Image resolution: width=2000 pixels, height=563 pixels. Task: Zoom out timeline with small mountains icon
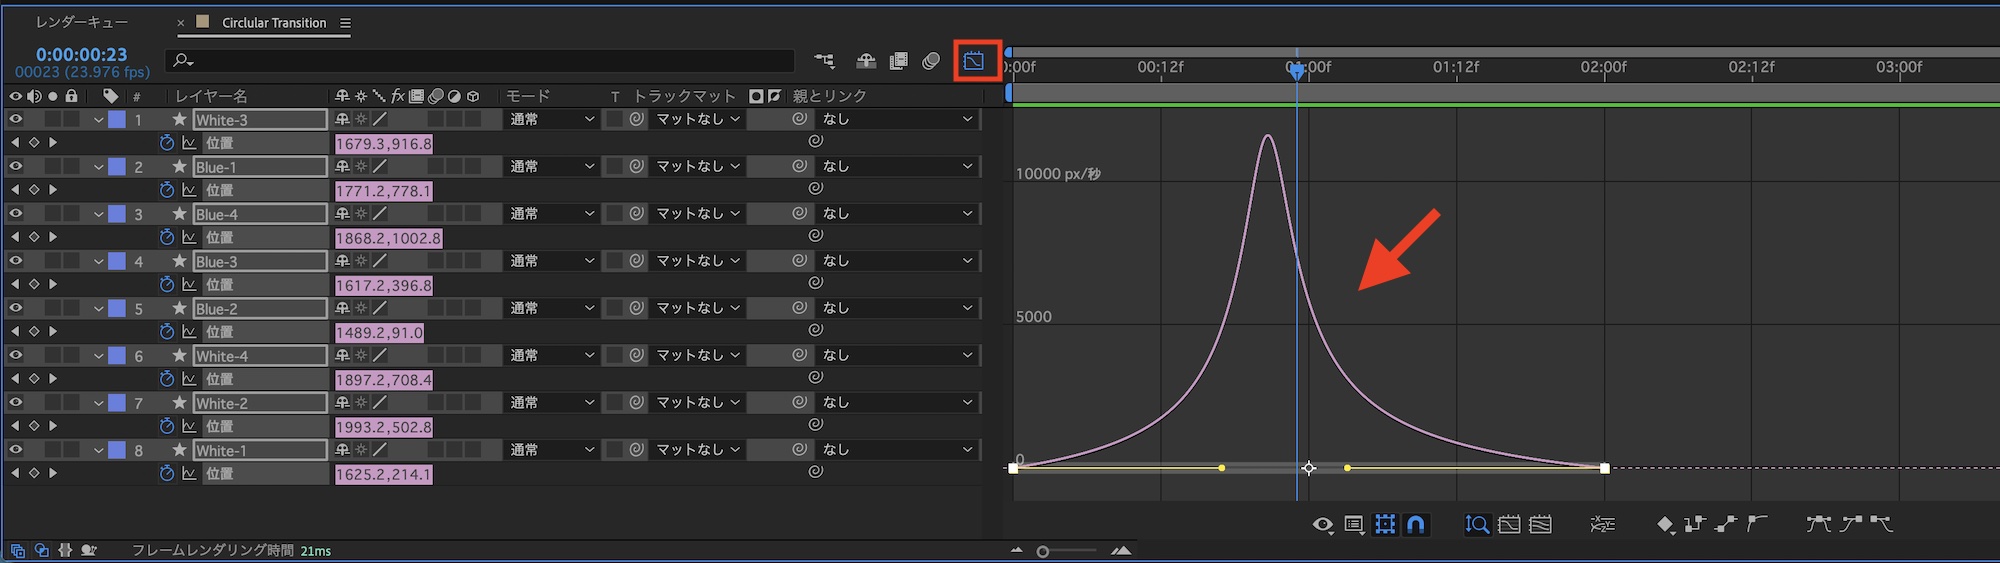[1017, 550]
